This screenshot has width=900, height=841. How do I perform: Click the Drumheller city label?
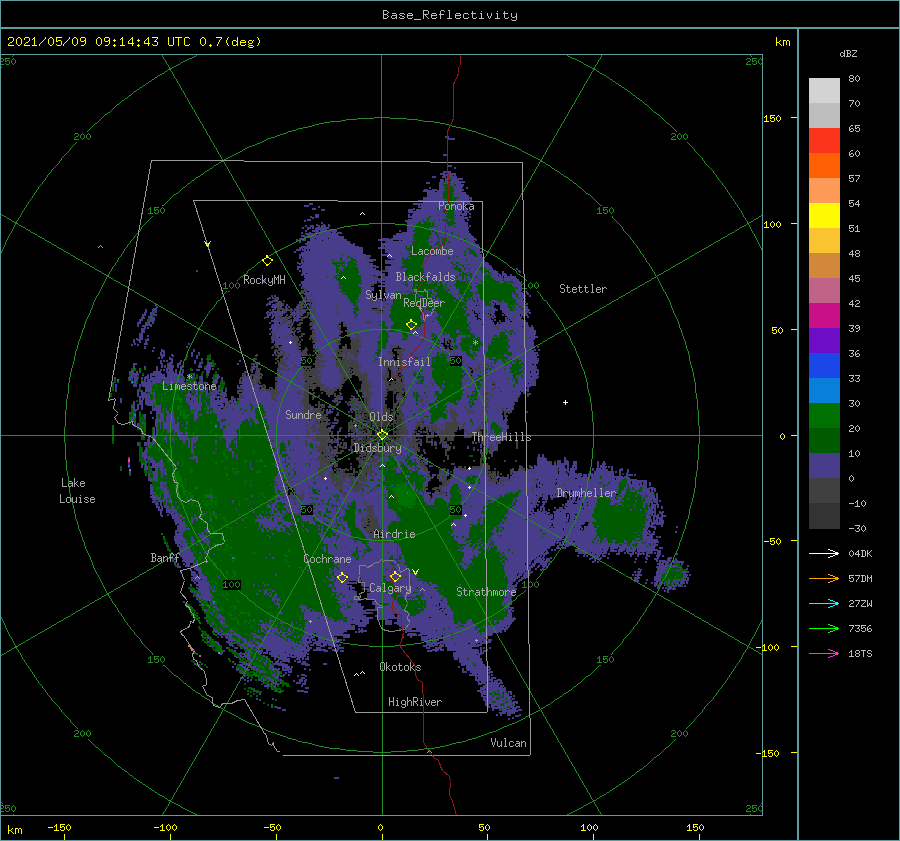586,493
